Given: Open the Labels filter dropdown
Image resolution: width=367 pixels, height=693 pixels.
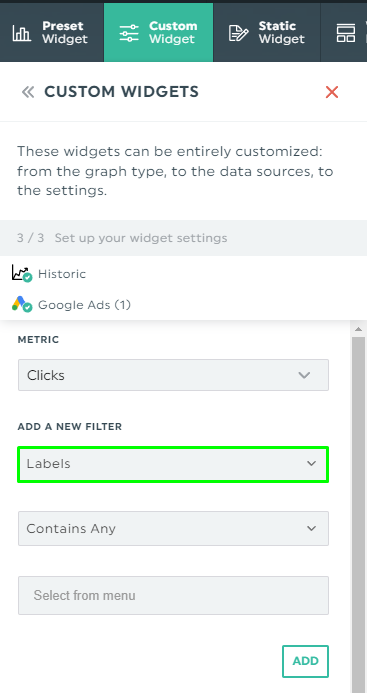Looking at the screenshot, I should click(x=173, y=464).
